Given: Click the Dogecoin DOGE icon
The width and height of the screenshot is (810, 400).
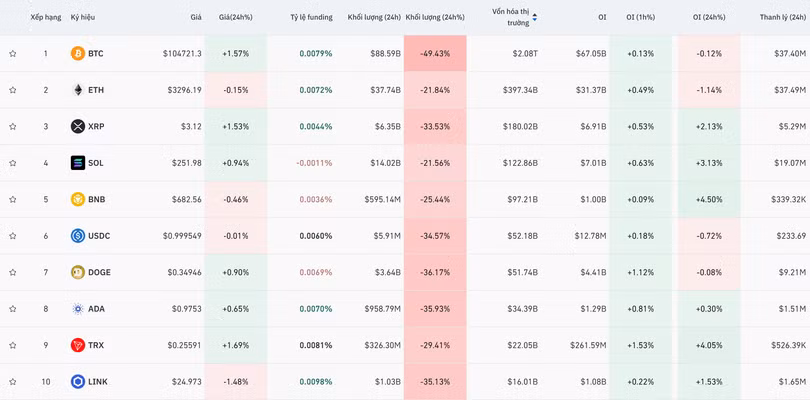Looking at the screenshot, I should (78, 272).
